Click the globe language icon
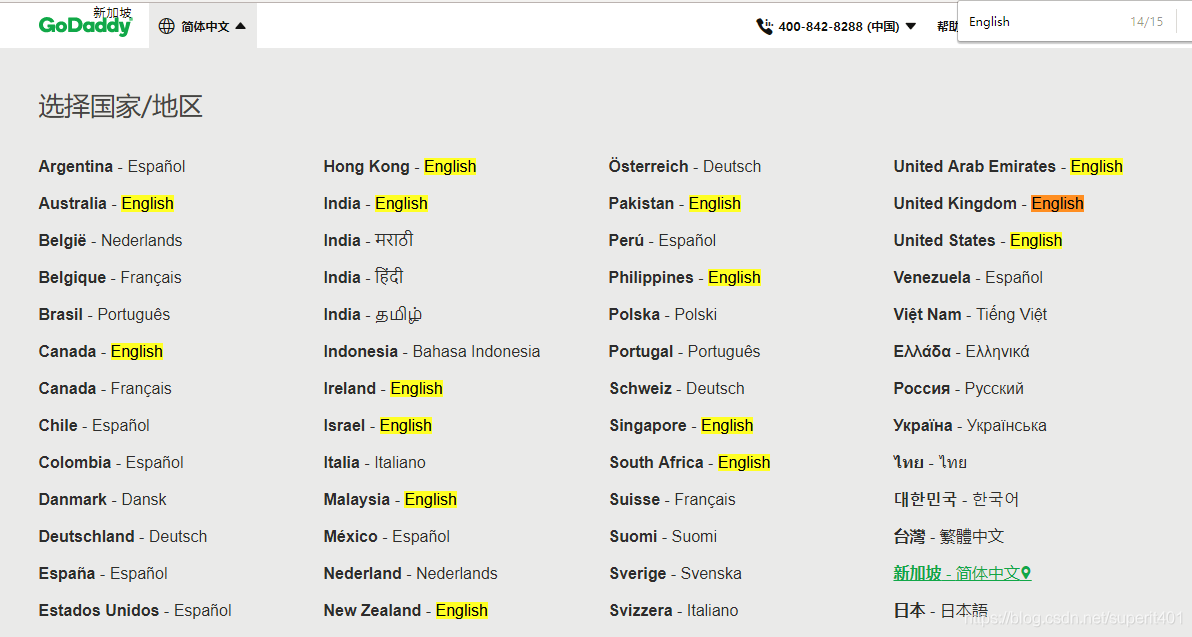Viewport: 1192px width, 637px height. (x=166, y=26)
